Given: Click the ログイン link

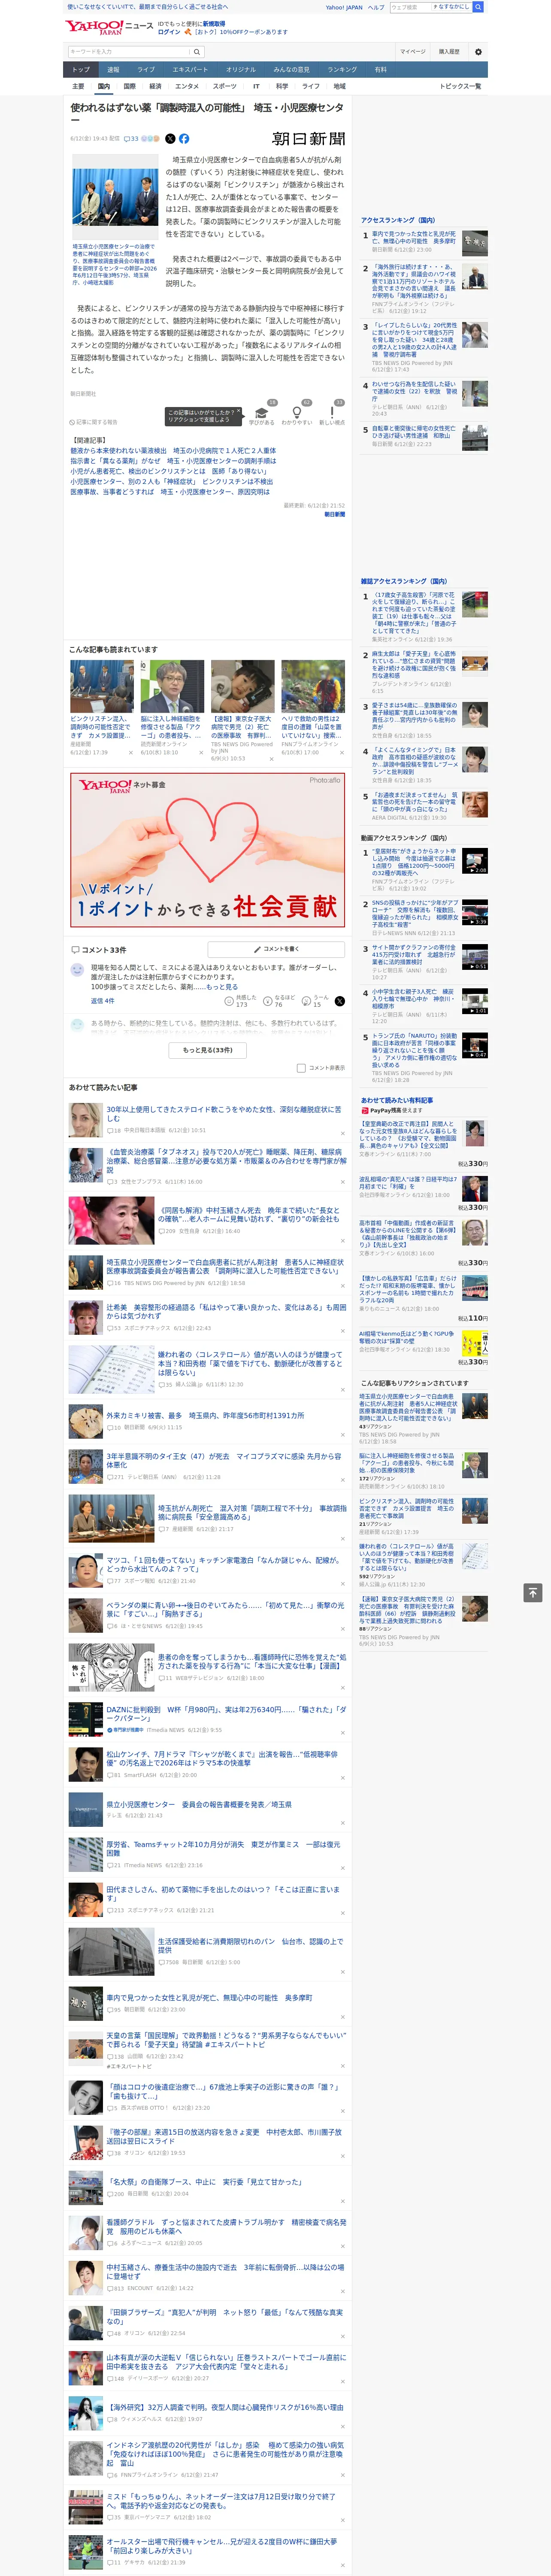Looking at the screenshot, I should tap(169, 32).
